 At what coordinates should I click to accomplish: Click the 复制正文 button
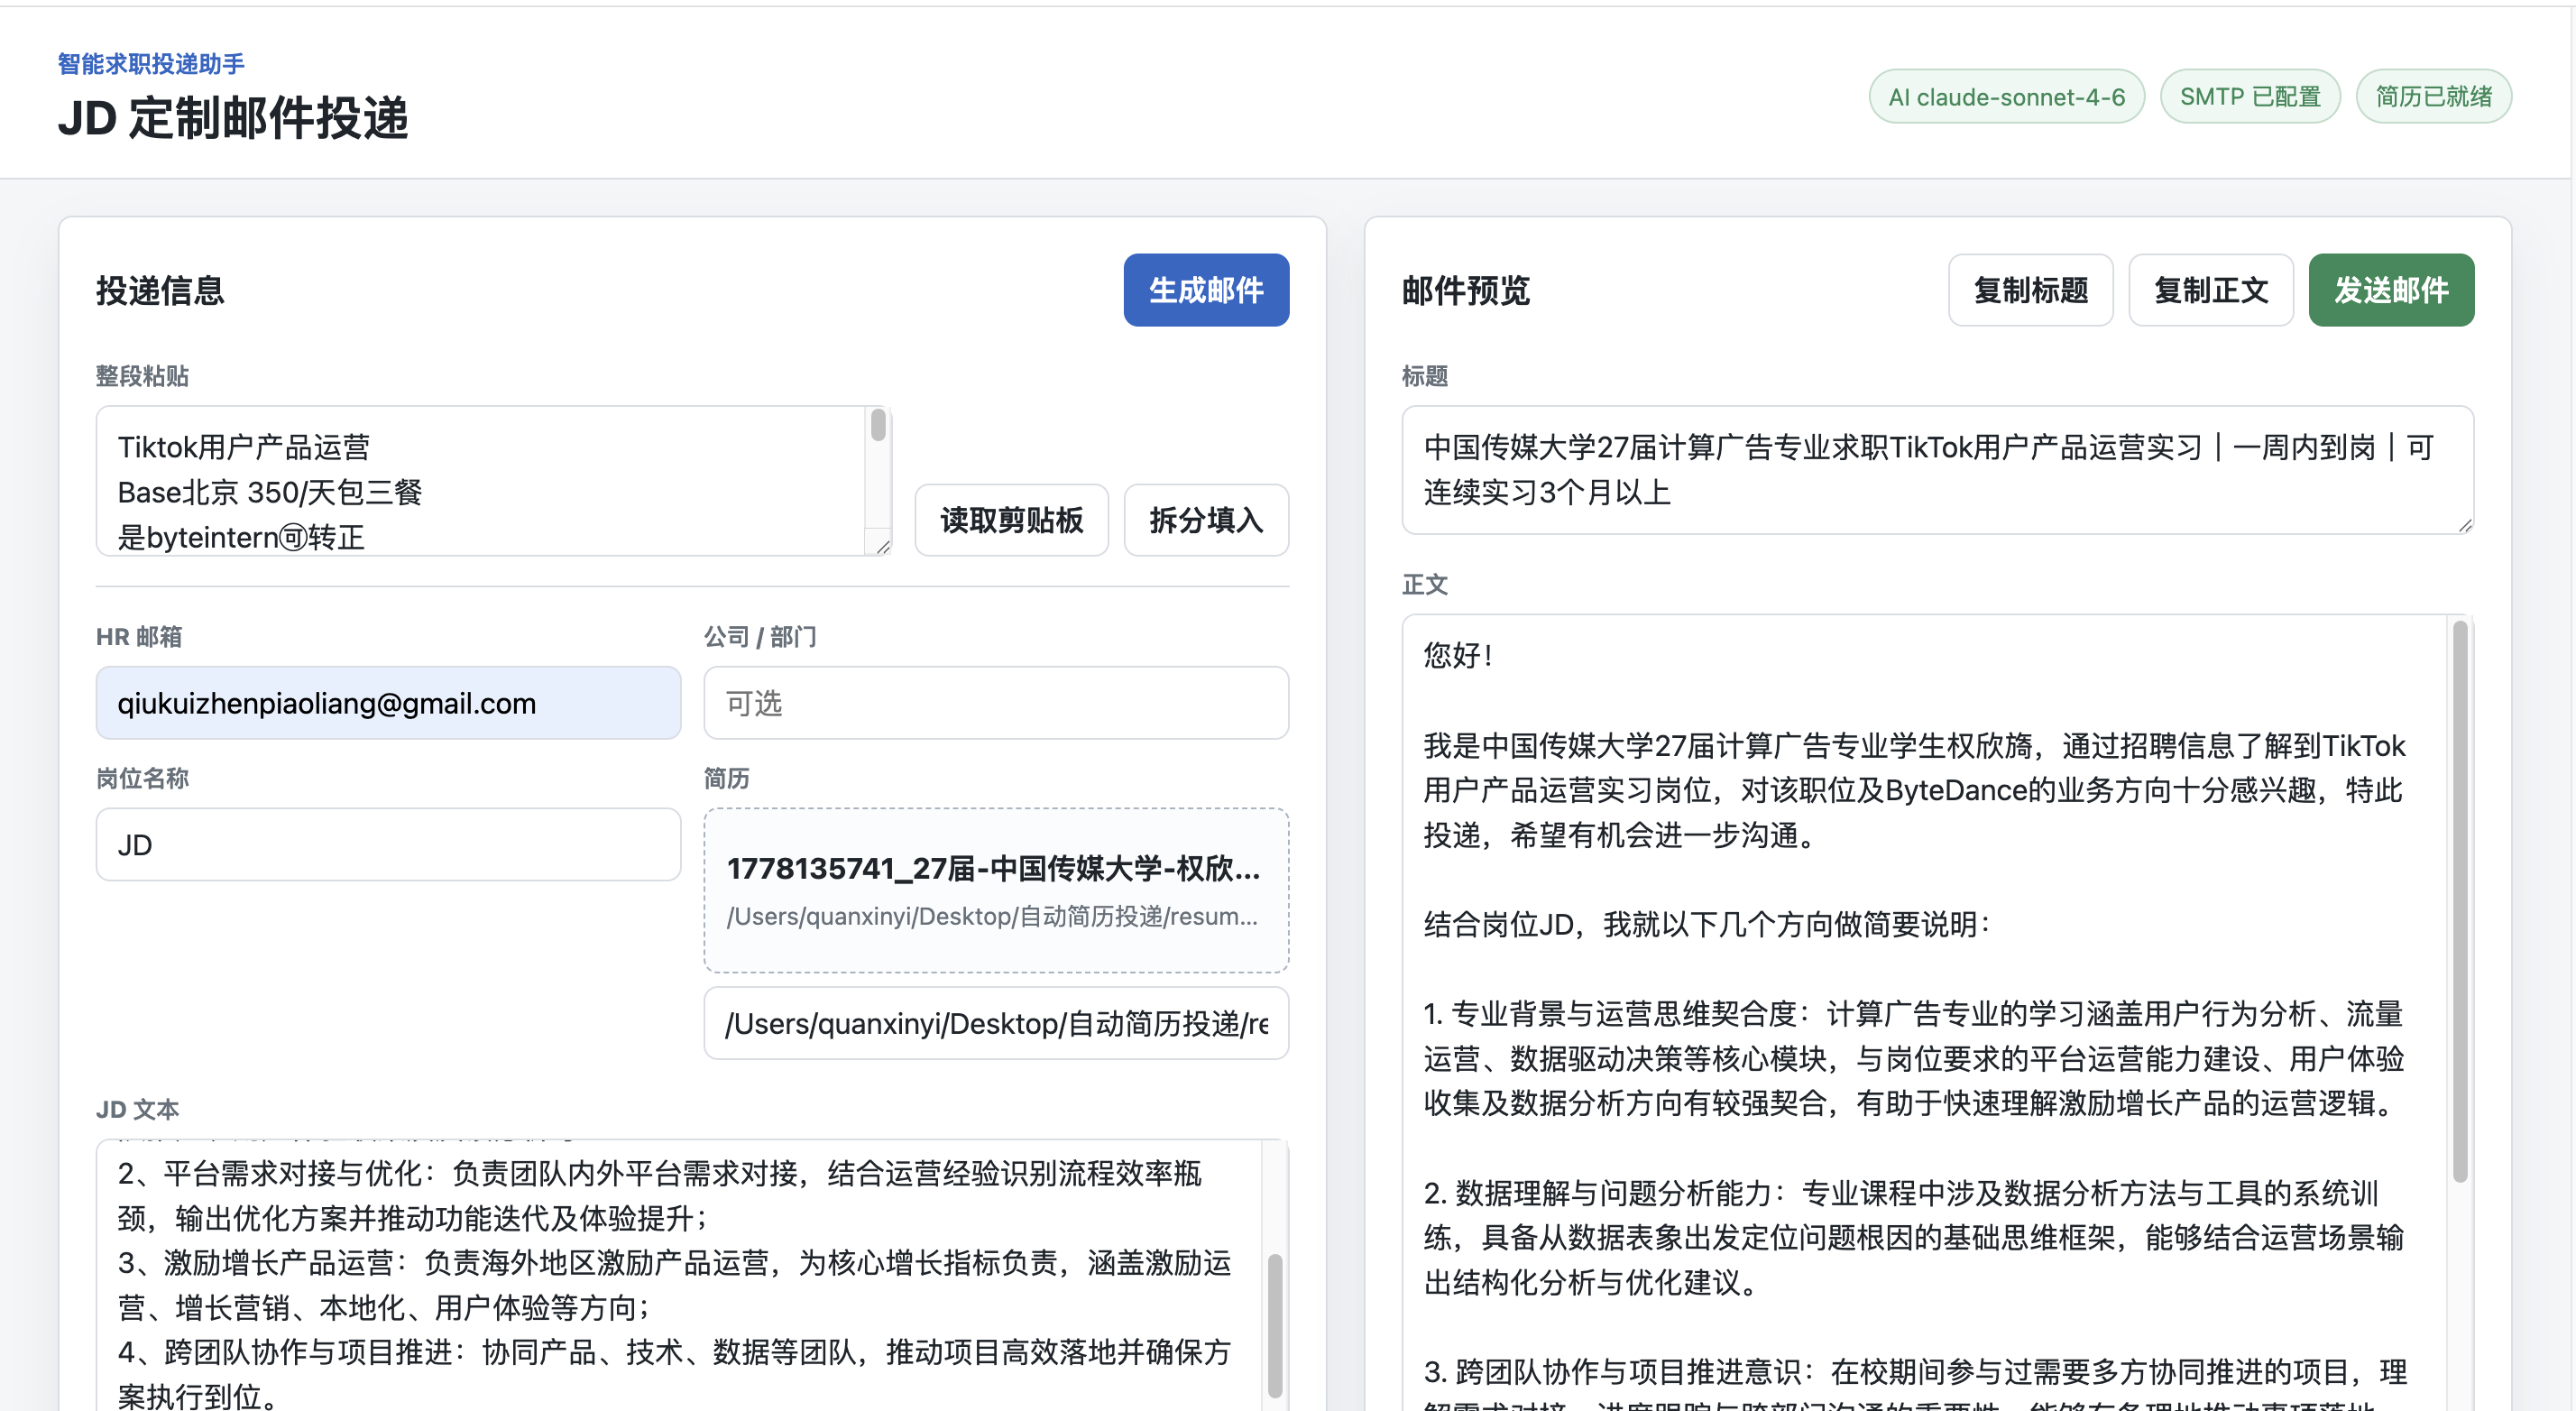[2210, 290]
